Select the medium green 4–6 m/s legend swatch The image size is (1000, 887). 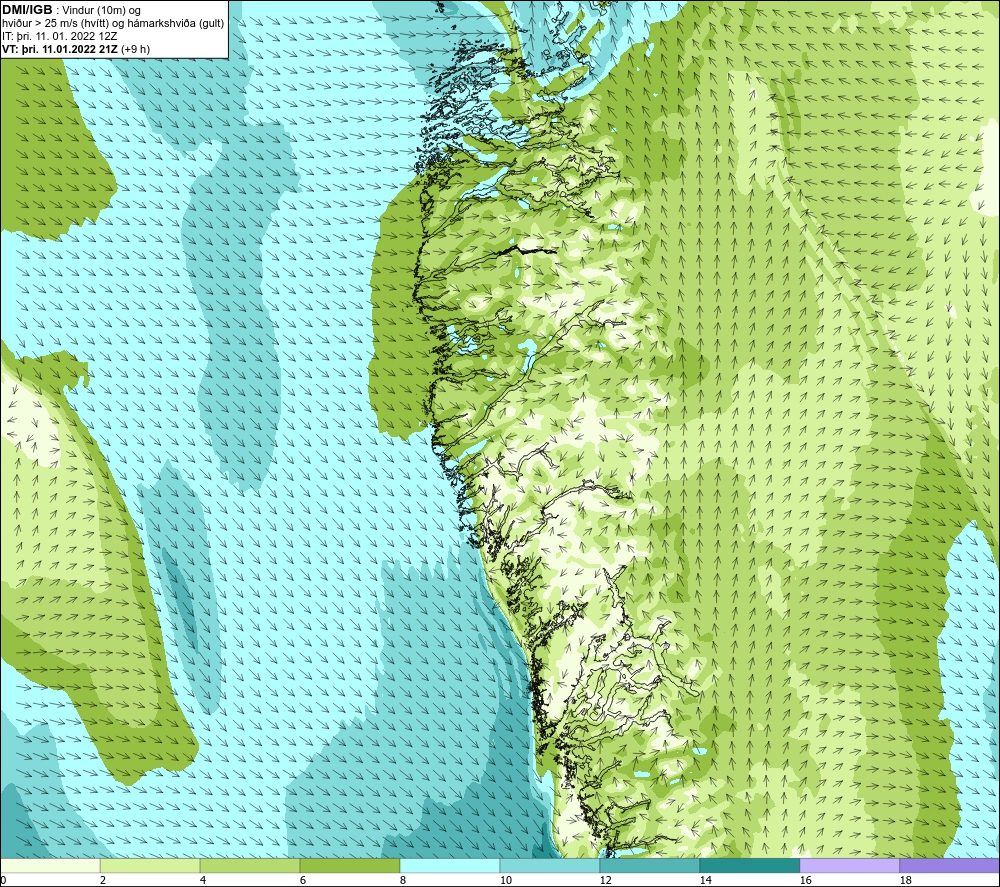point(250,865)
